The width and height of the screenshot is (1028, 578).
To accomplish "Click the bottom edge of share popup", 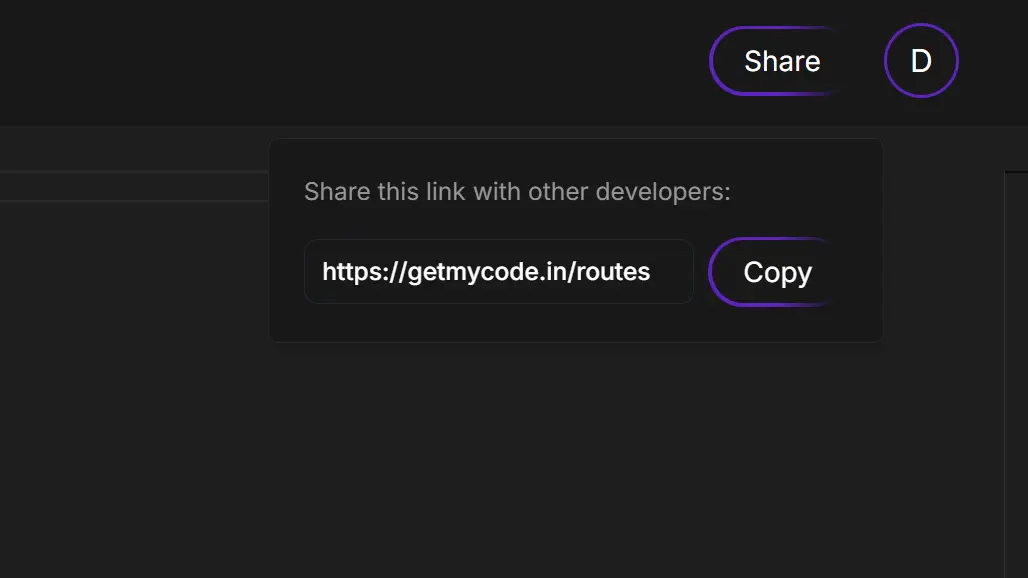I will point(575,342).
